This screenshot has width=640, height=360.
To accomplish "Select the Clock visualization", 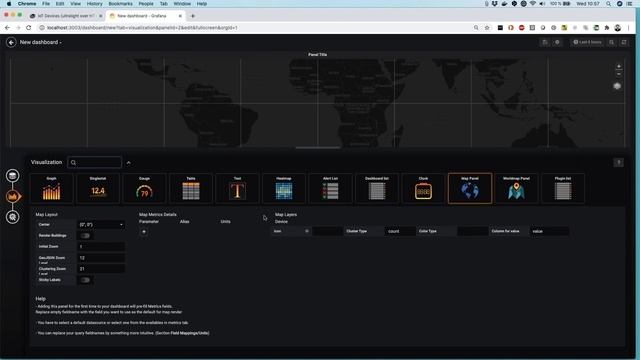I will (x=424, y=189).
